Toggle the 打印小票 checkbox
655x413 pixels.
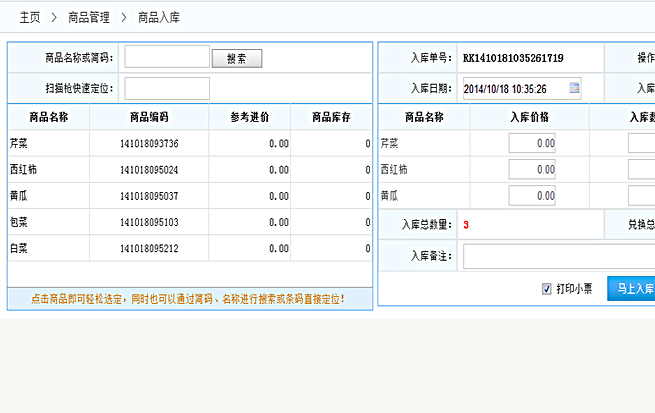[546, 289]
